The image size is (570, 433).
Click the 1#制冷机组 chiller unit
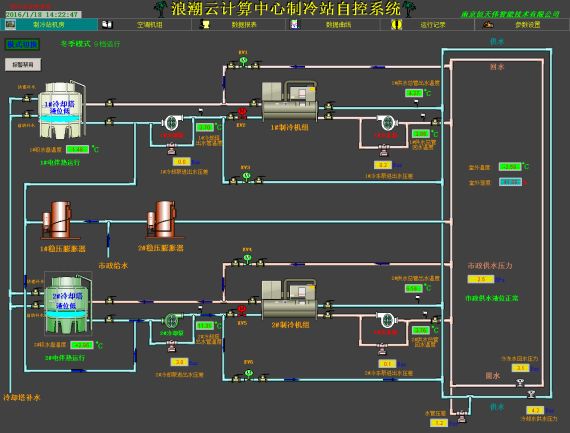pyautogui.click(x=290, y=101)
